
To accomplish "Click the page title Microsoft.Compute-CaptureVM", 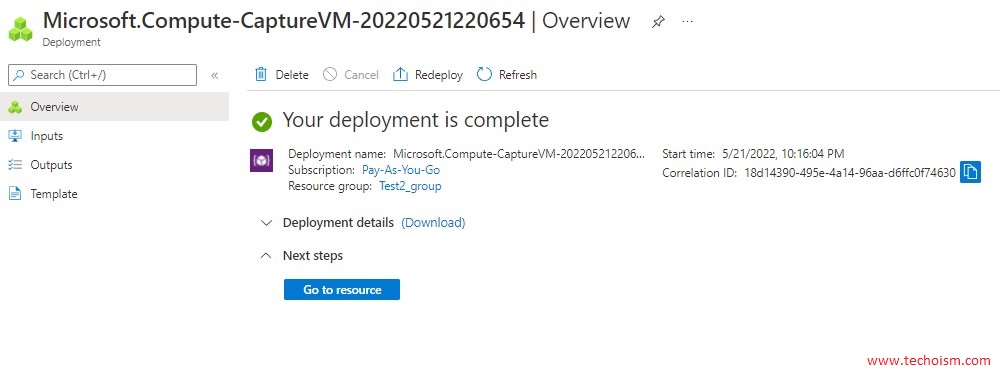I will (x=284, y=20).
